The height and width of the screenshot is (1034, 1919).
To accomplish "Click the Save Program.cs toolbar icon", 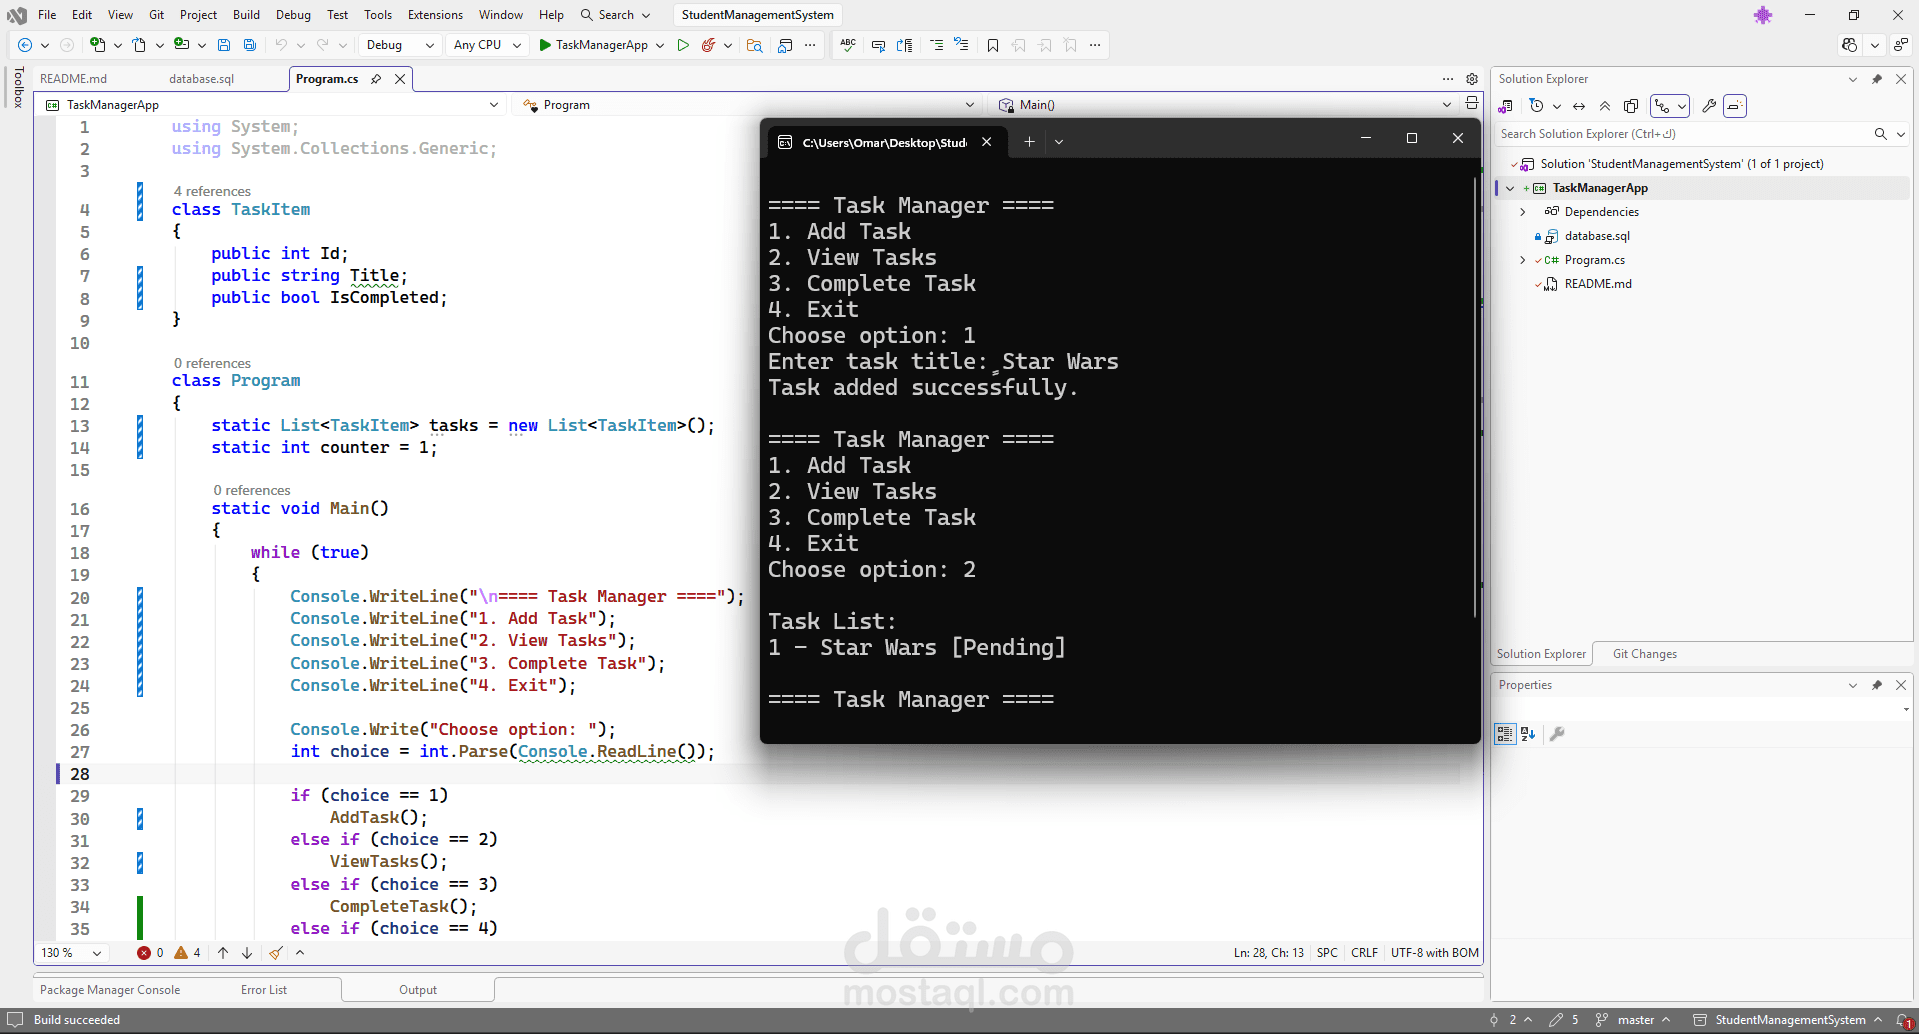I will pos(224,45).
